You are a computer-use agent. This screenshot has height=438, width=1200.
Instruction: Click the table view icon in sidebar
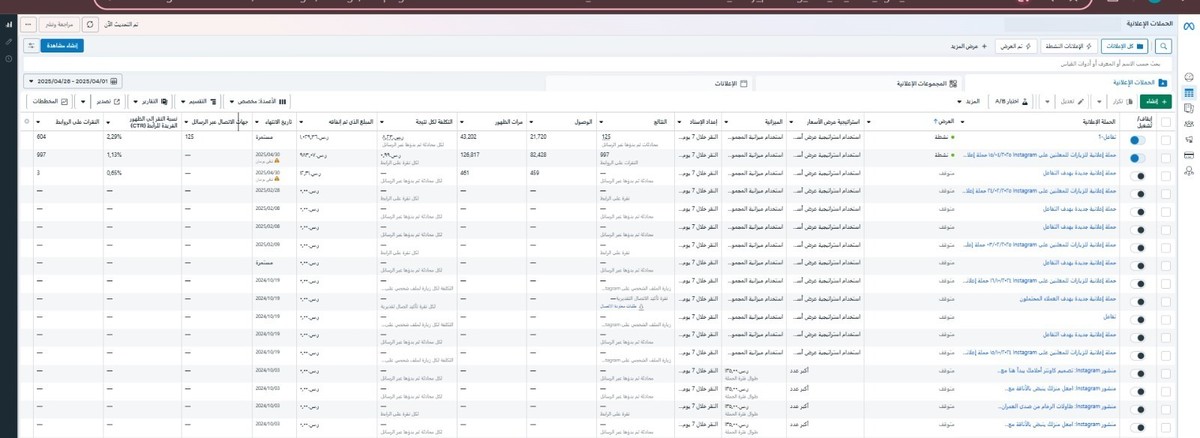click(1188, 92)
